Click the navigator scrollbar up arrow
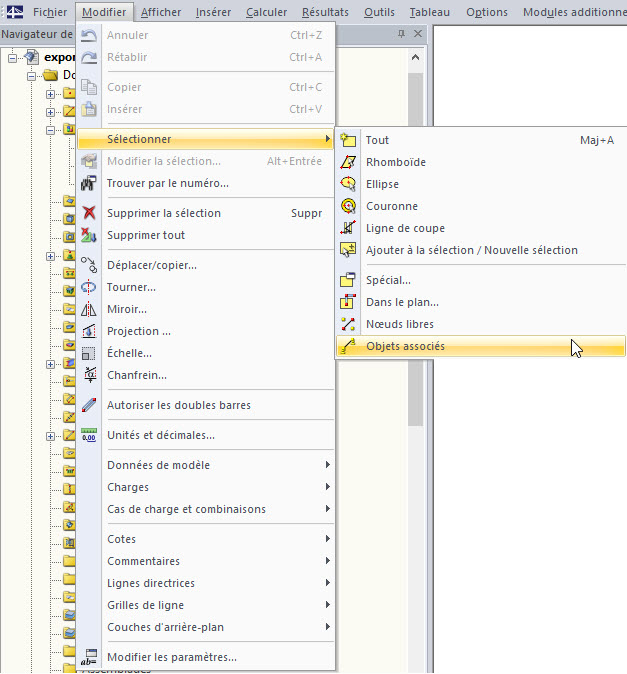This screenshot has width=627, height=674. 415,57
